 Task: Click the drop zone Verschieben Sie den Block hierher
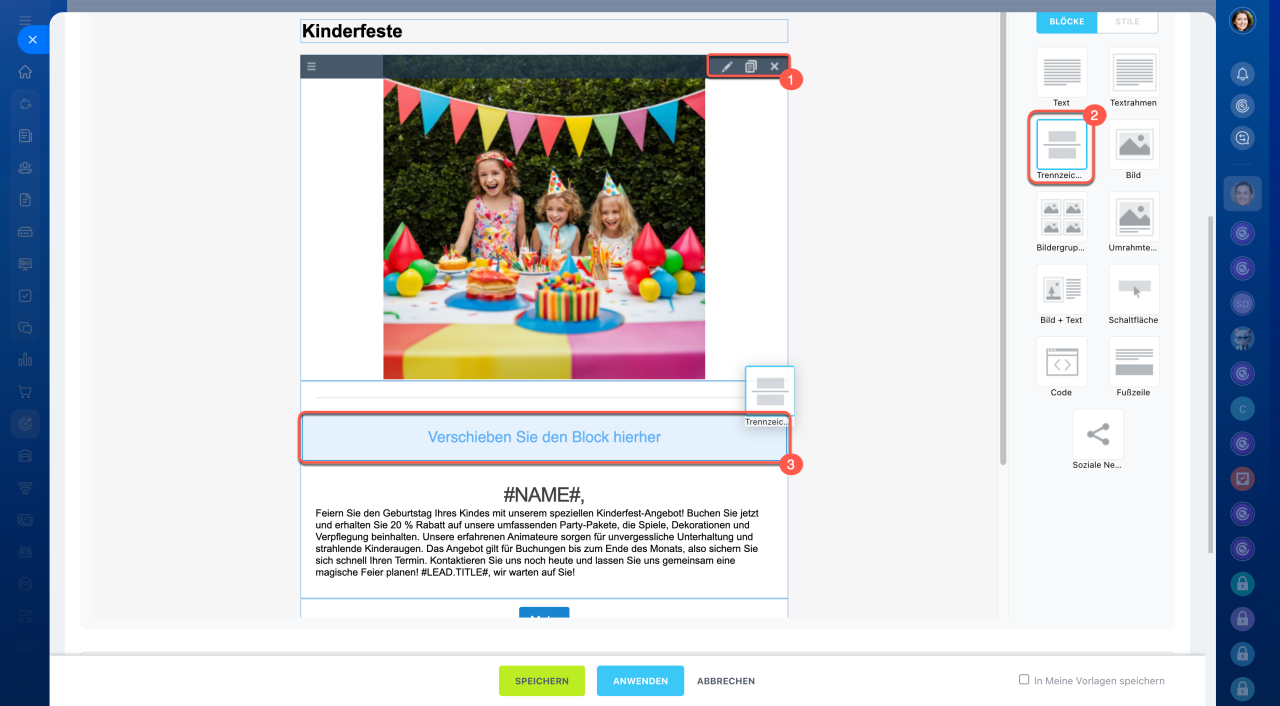pyautogui.click(x=544, y=437)
